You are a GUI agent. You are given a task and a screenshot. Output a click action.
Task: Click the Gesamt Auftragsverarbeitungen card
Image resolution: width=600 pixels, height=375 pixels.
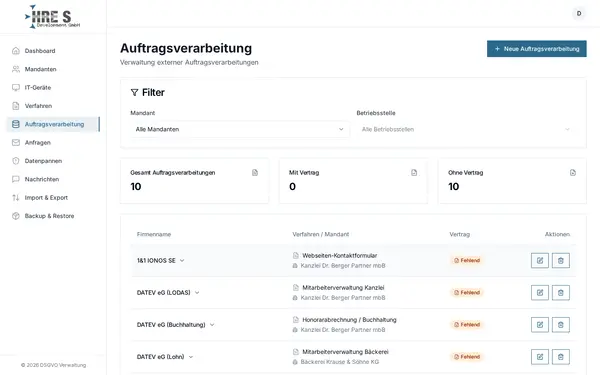194,181
